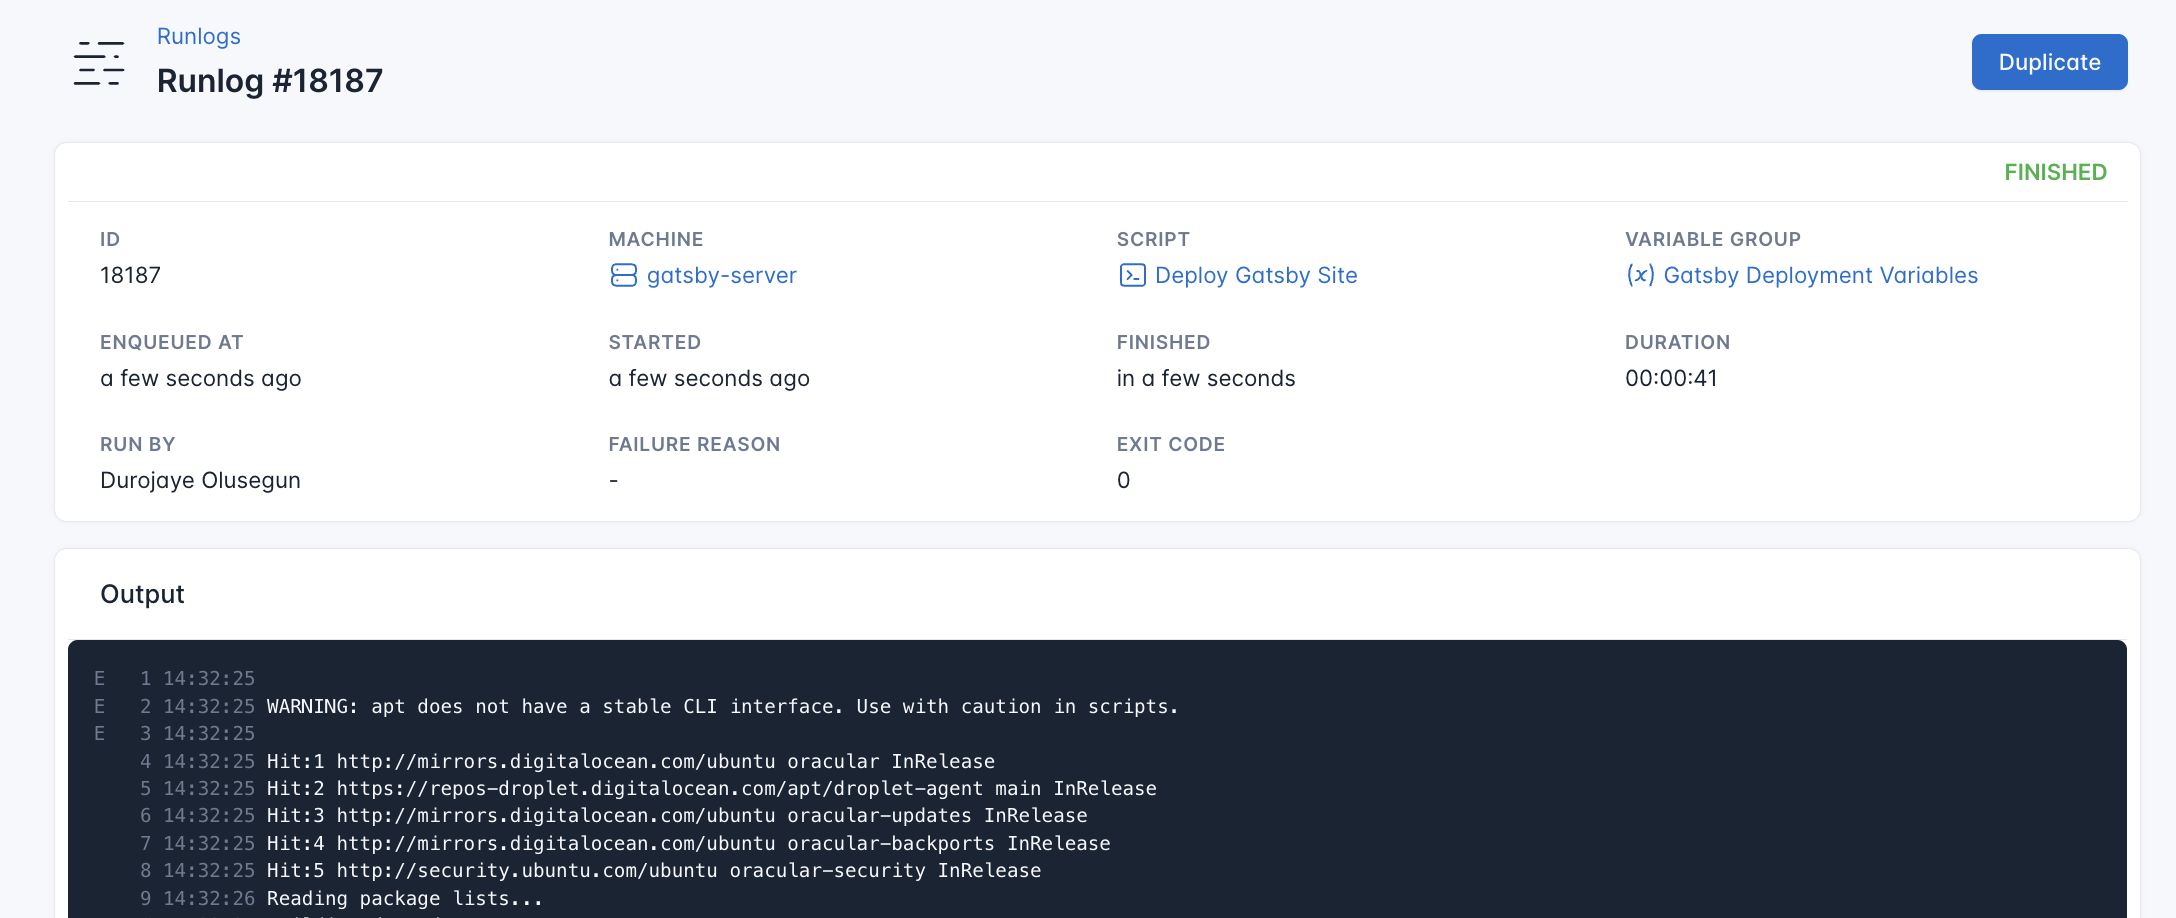
Task: Click the duration value 00:00:41
Action: click(x=1670, y=378)
